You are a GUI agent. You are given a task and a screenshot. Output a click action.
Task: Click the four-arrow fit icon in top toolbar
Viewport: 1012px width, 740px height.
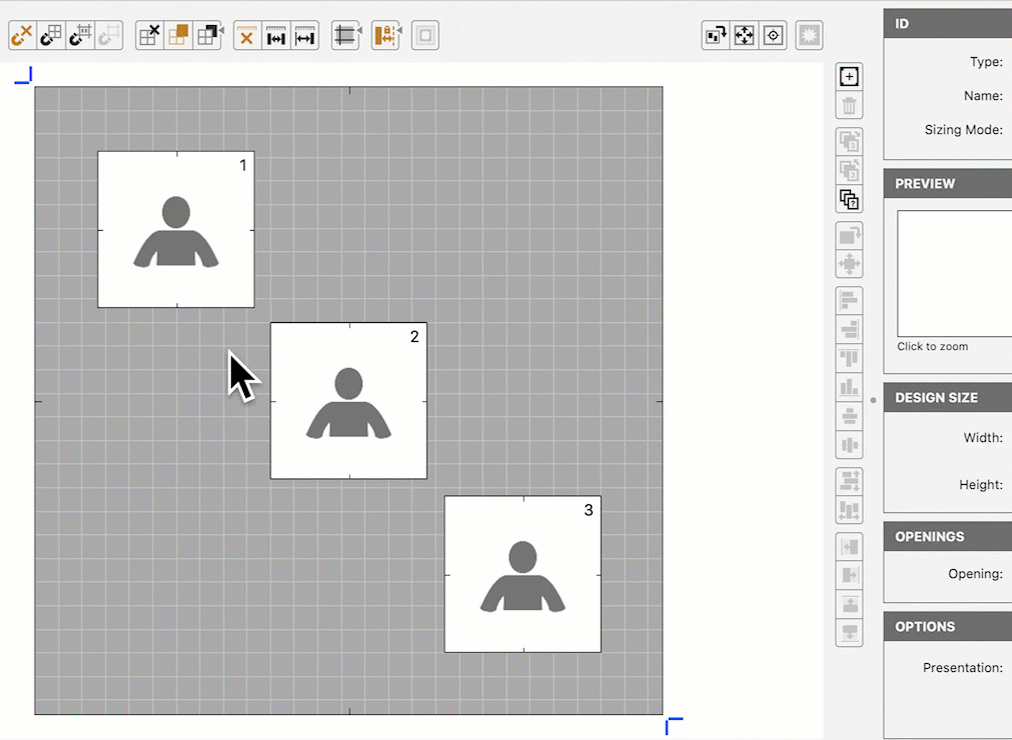744,36
